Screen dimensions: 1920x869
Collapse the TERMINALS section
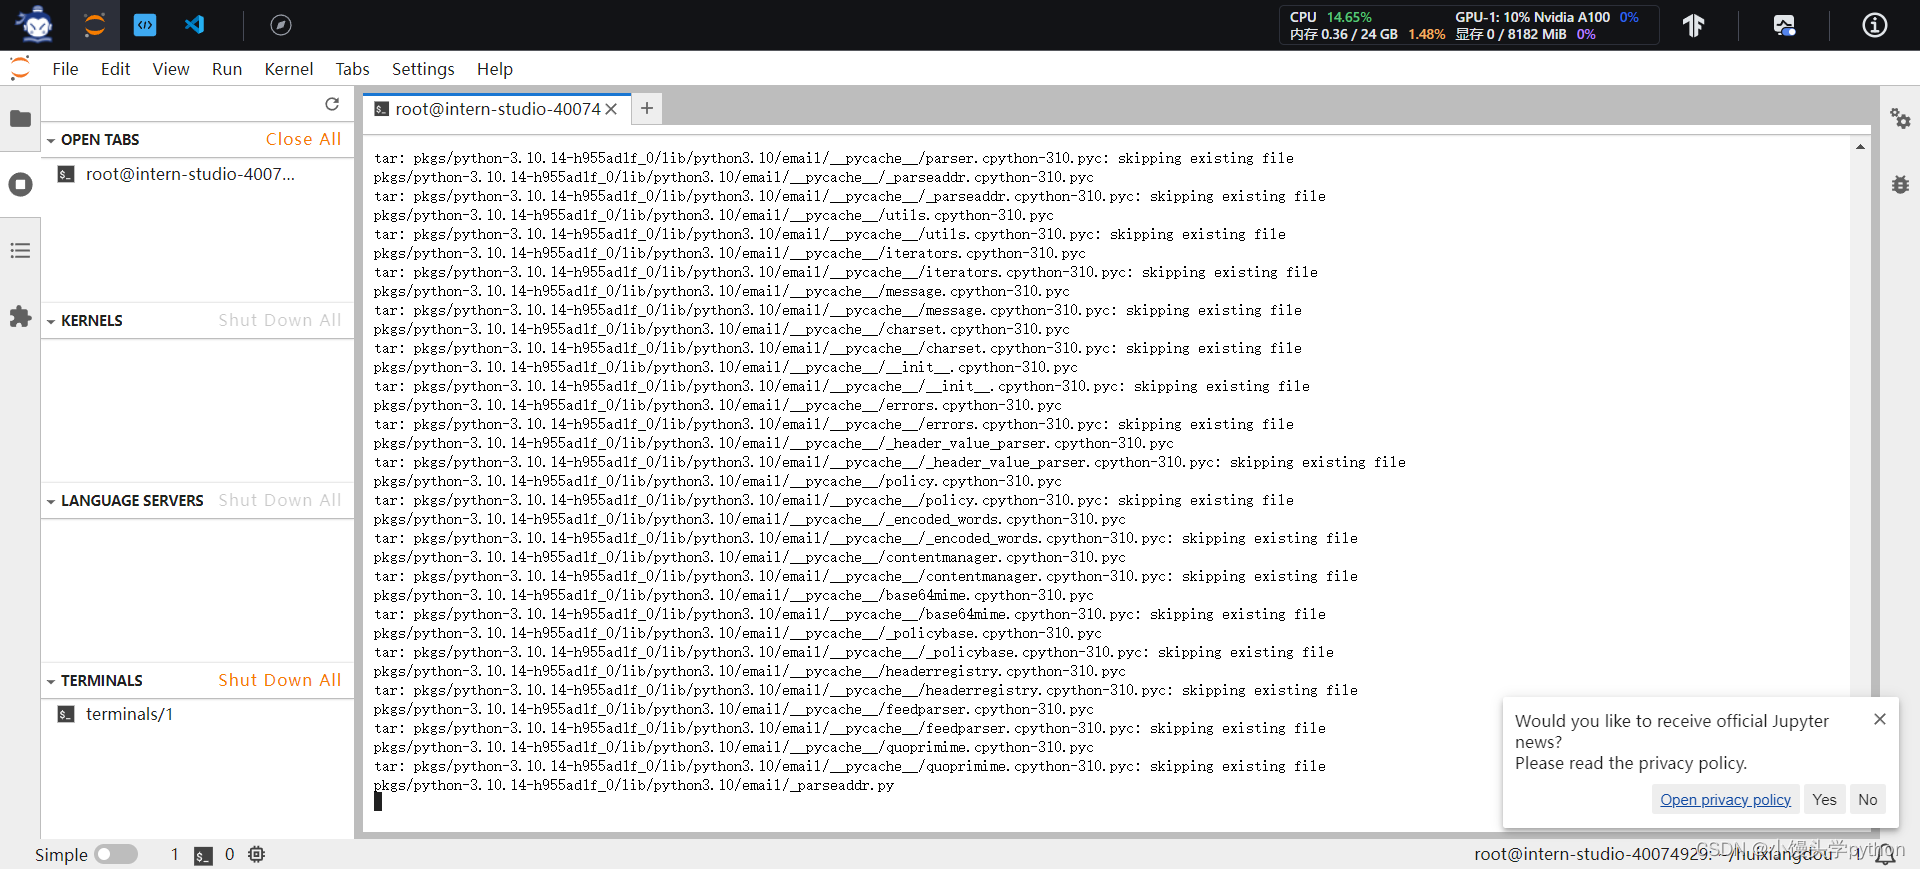click(x=51, y=681)
